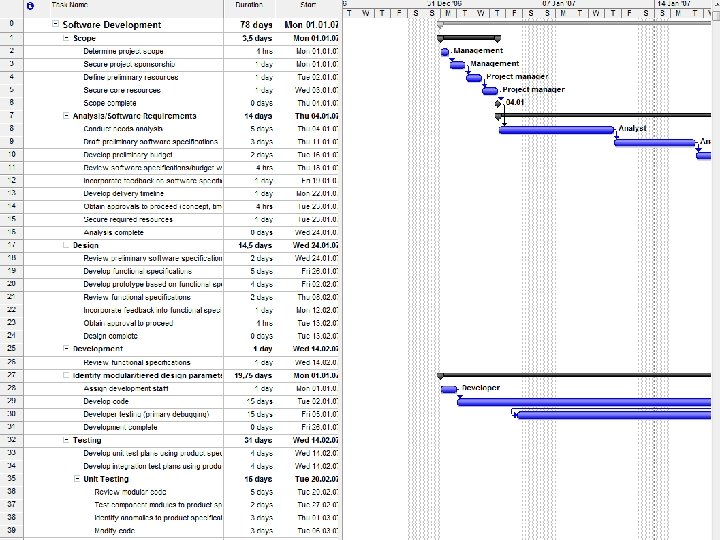Image resolution: width=720 pixels, height=540 pixels.
Task: Collapse Identify modular/tiered design parameters group
Action: coord(66,375)
